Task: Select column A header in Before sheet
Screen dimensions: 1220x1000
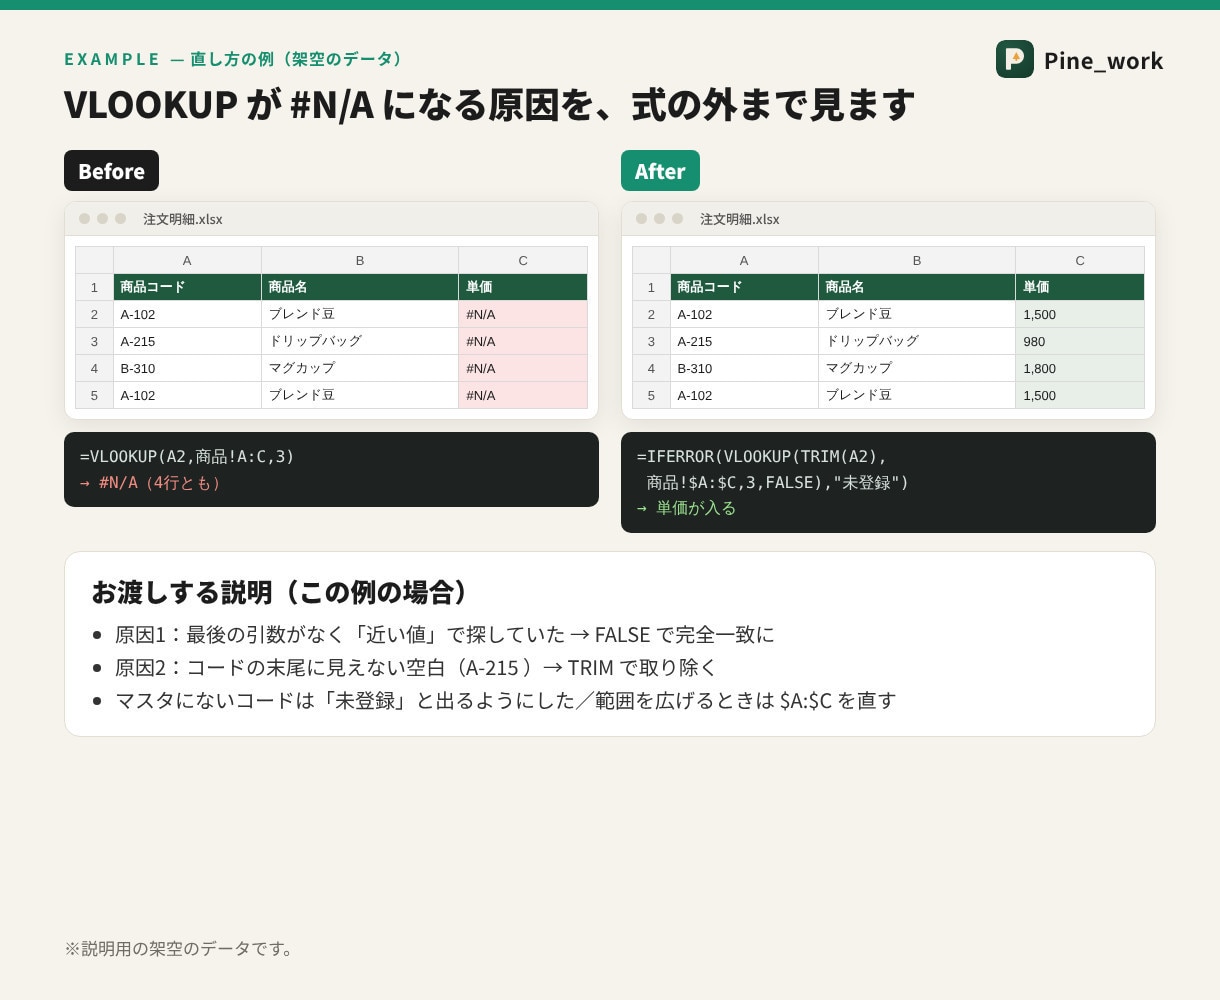Action: (x=187, y=260)
